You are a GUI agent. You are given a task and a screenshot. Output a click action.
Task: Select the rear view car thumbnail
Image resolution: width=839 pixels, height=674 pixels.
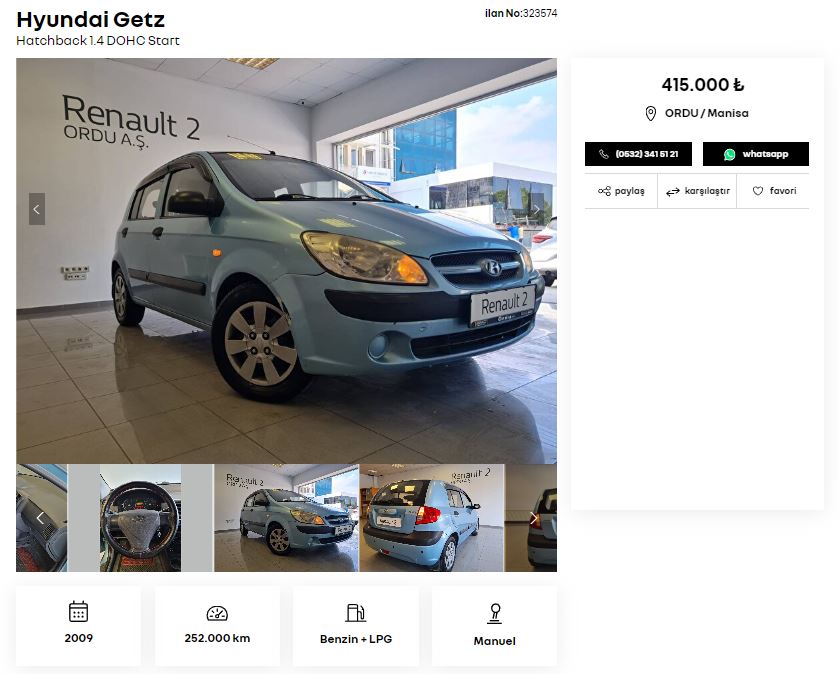click(x=431, y=518)
